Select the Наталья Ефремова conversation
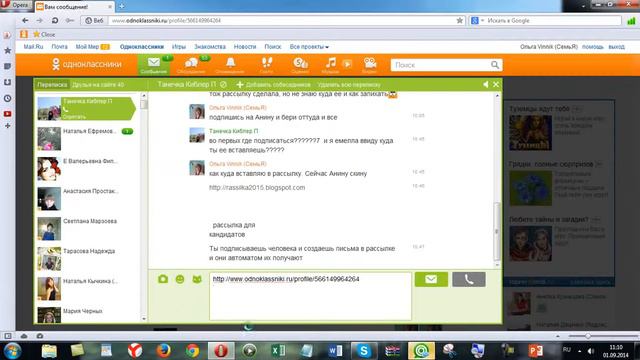 tap(86, 139)
